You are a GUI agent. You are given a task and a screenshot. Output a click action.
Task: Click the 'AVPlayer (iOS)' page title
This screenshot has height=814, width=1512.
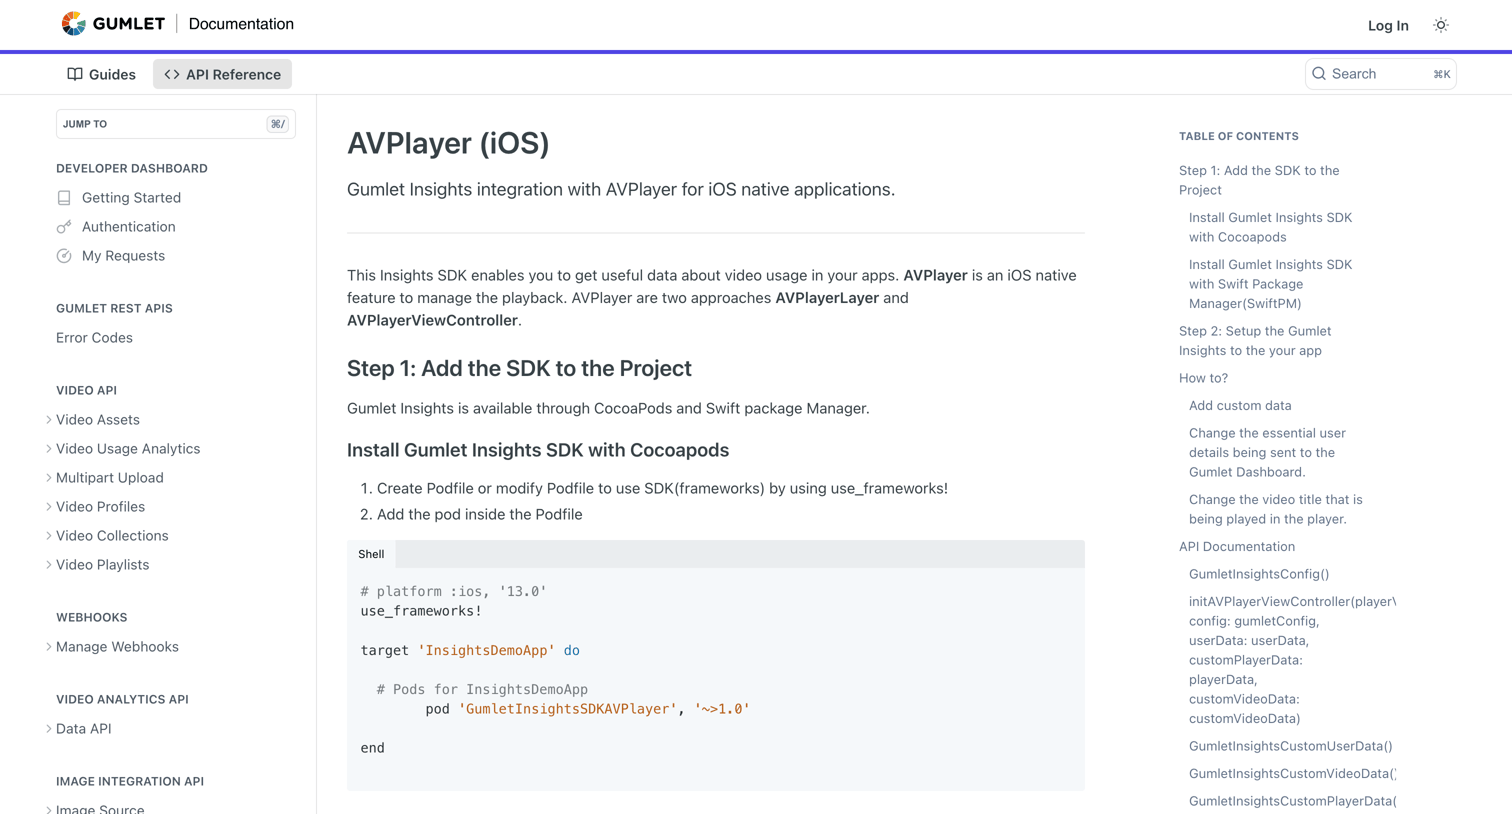coord(448,143)
